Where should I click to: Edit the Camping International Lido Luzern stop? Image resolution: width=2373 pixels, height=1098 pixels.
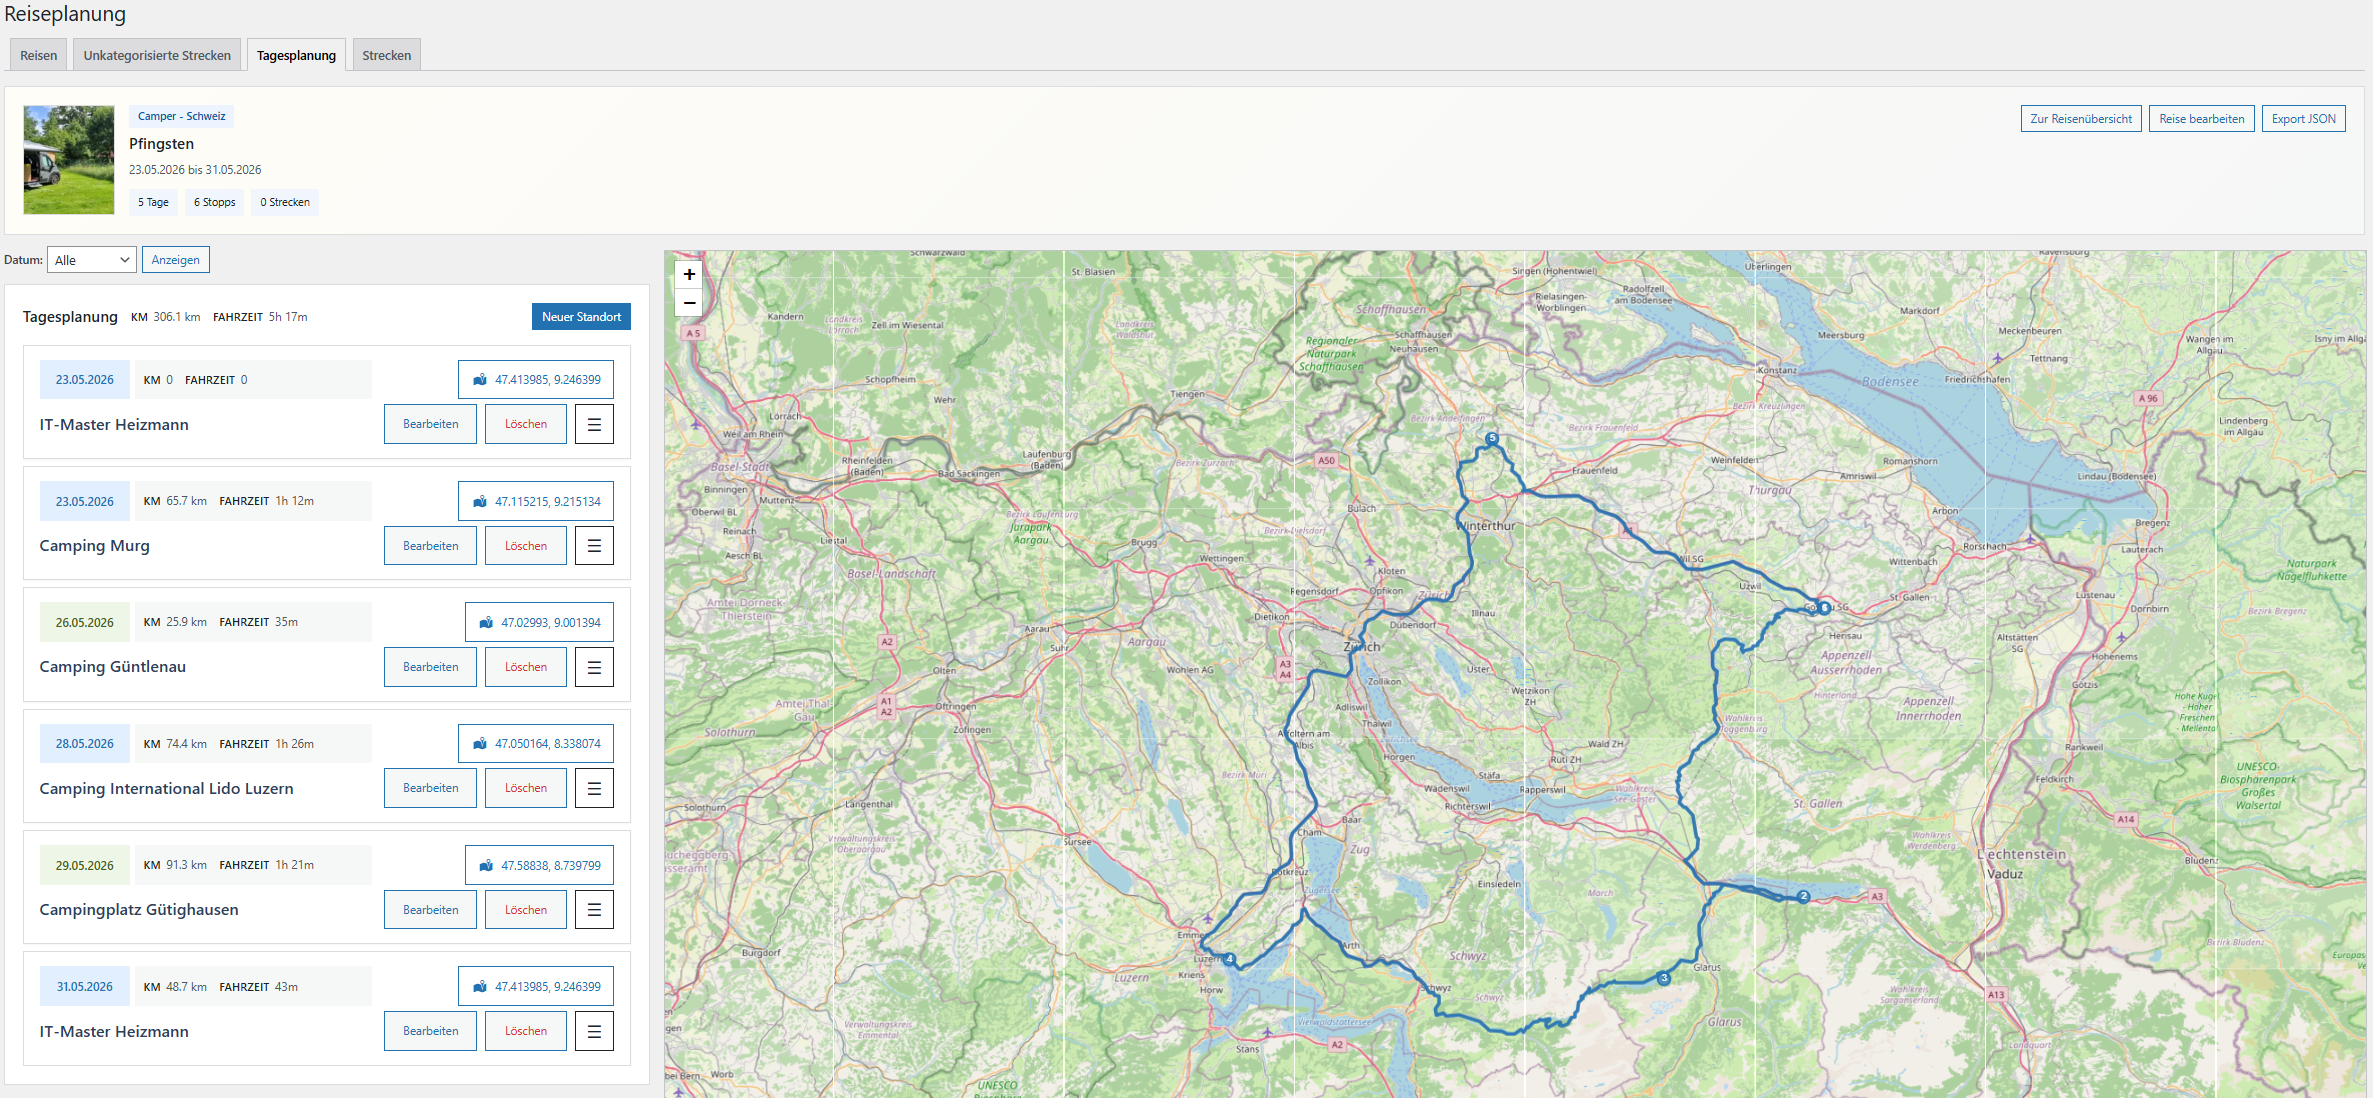click(x=430, y=788)
